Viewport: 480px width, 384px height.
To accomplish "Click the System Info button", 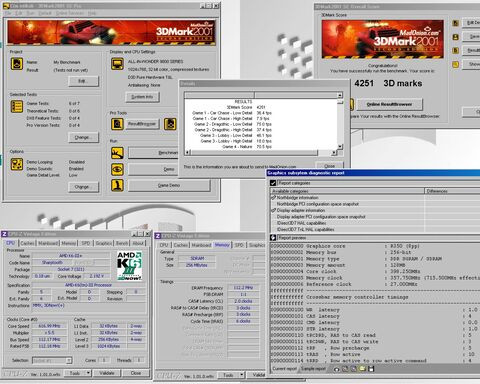I will [x=142, y=97].
